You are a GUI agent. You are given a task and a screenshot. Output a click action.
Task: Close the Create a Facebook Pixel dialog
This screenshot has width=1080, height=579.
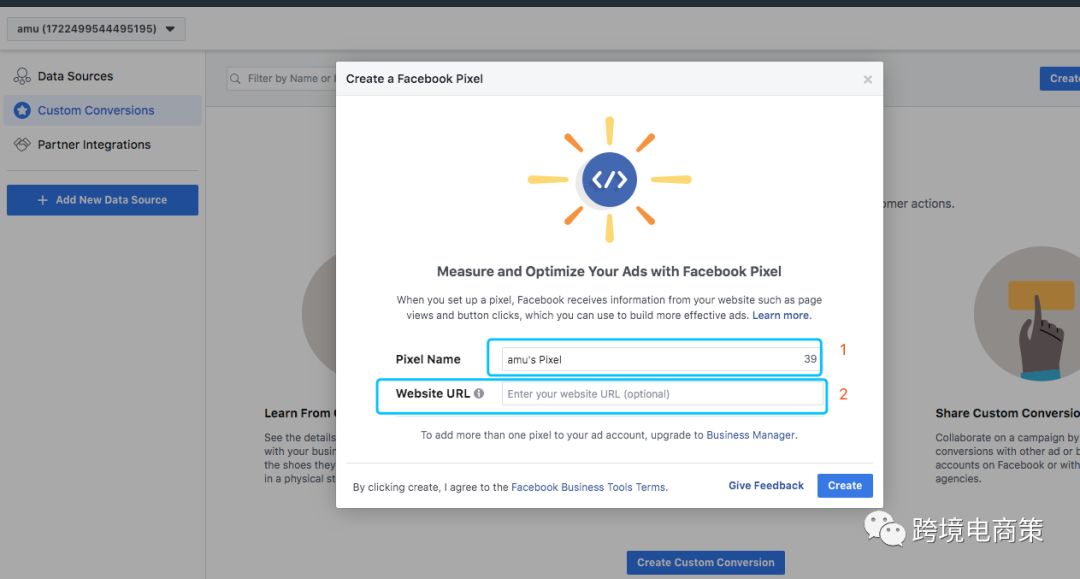(x=868, y=79)
